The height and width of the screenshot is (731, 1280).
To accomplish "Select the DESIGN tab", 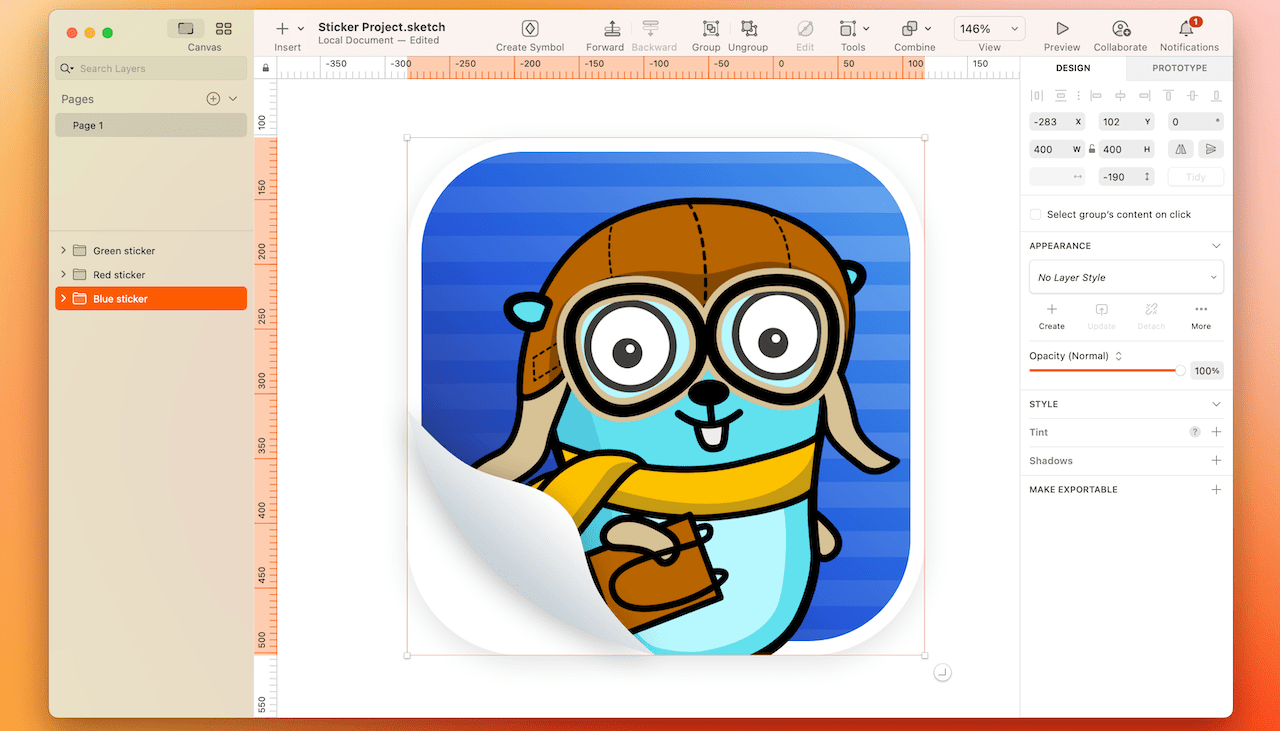I will [1073, 68].
